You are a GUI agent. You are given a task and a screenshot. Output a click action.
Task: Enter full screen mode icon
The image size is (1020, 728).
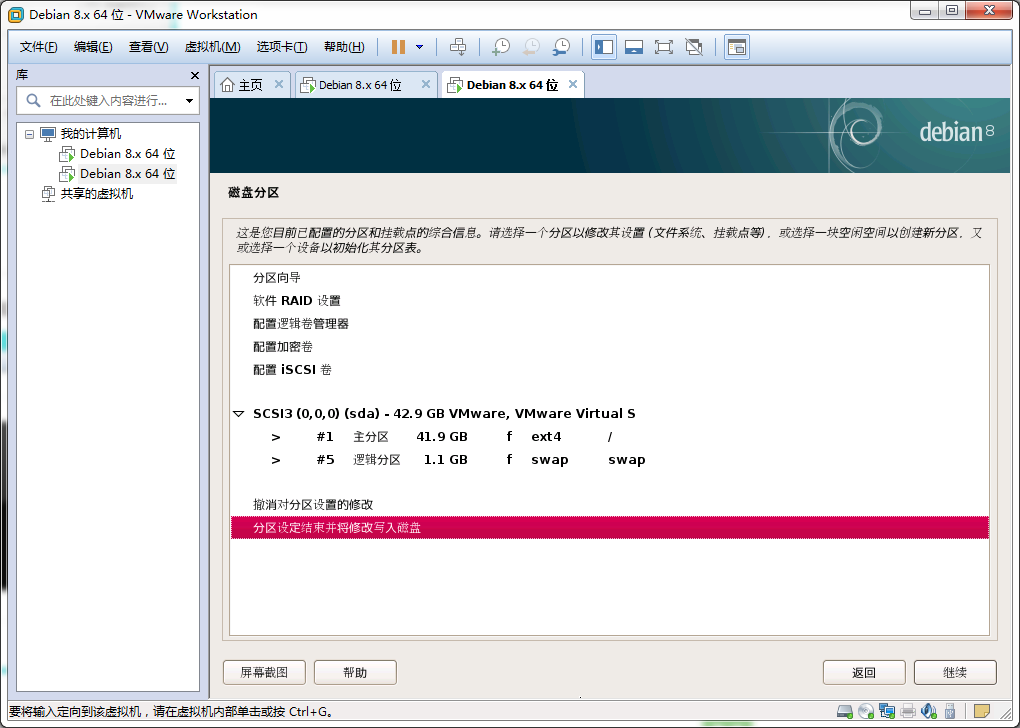pyautogui.click(x=664, y=47)
